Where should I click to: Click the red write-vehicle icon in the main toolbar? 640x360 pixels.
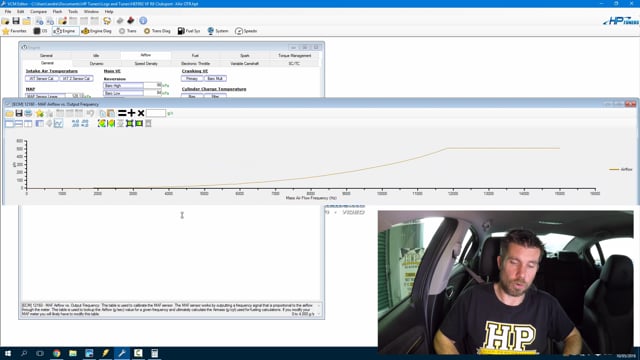click(131, 20)
